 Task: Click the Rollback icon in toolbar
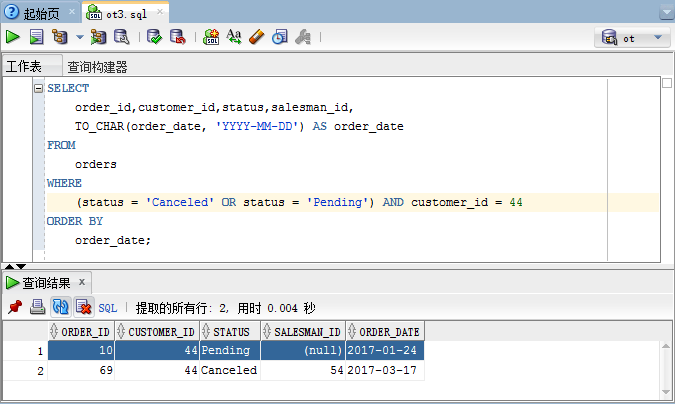pos(177,37)
